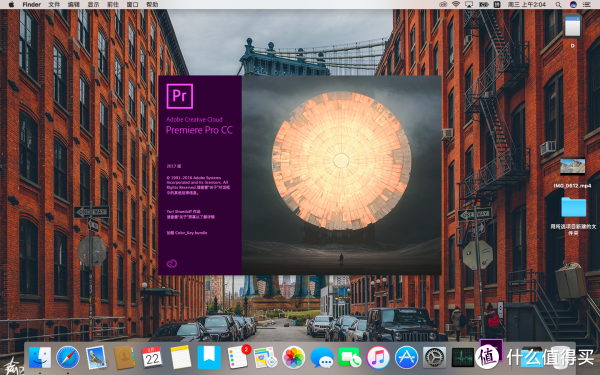
Task: Click the date and time 周三 上午2:04
Action: click(527, 5)
